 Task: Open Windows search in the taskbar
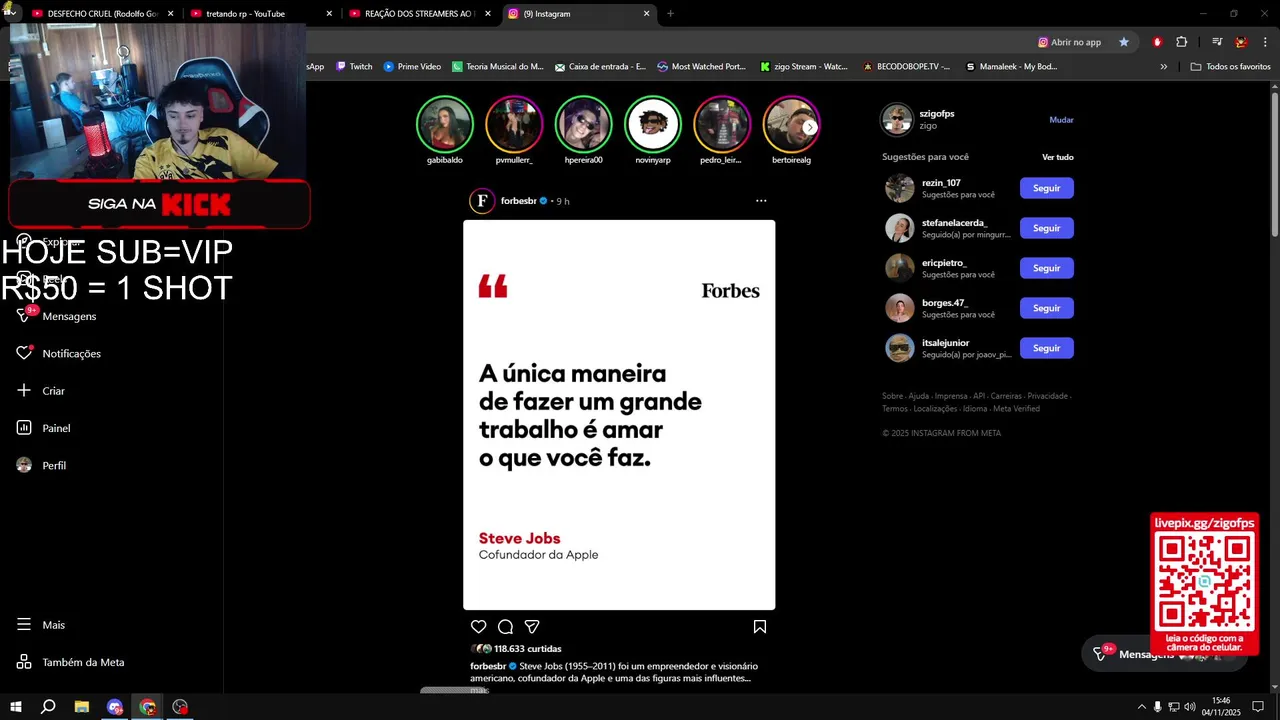(x=47, y=707)
